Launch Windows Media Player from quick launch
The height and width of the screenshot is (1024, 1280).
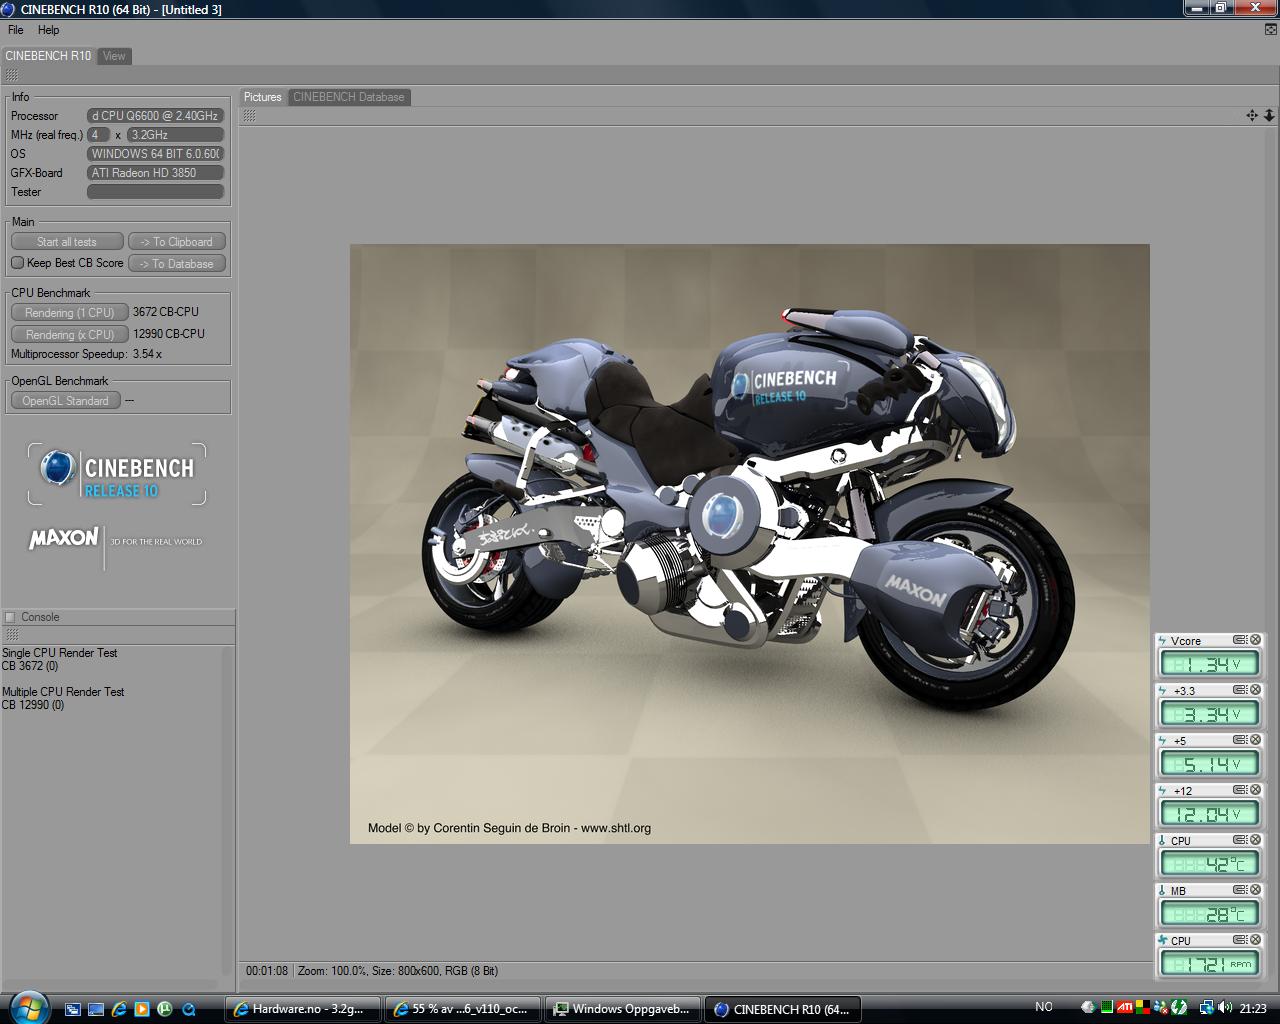coord(142,1009)
